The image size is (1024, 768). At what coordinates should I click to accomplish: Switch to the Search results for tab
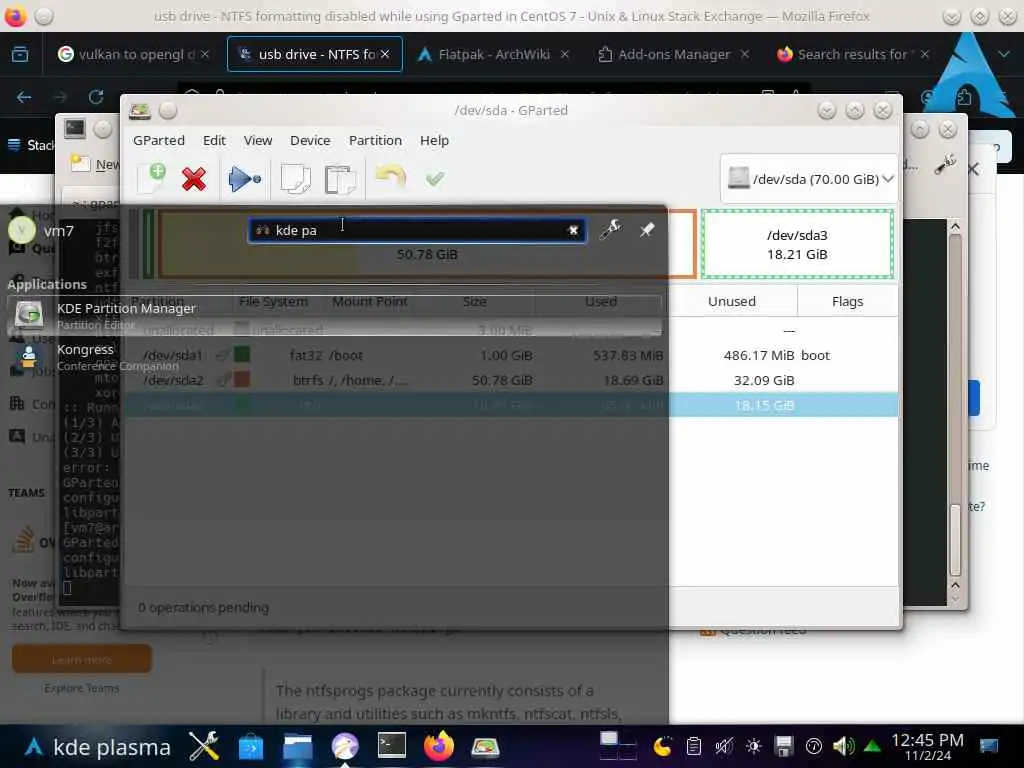[852, 54]
